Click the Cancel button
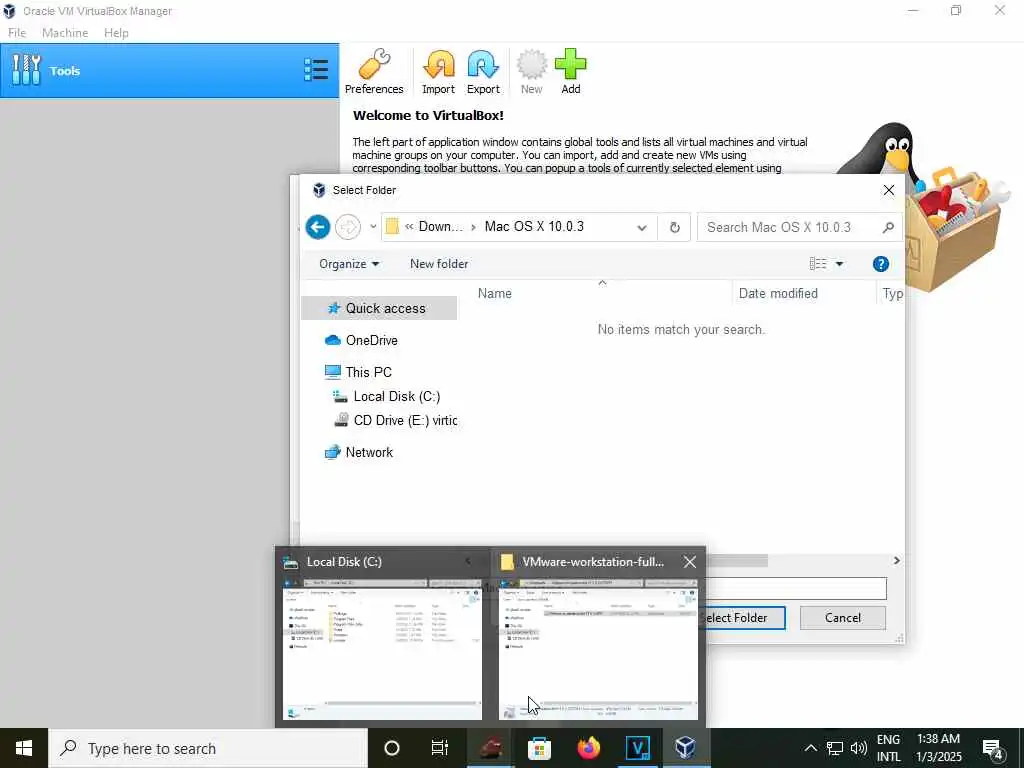 [x=842, y=618]
